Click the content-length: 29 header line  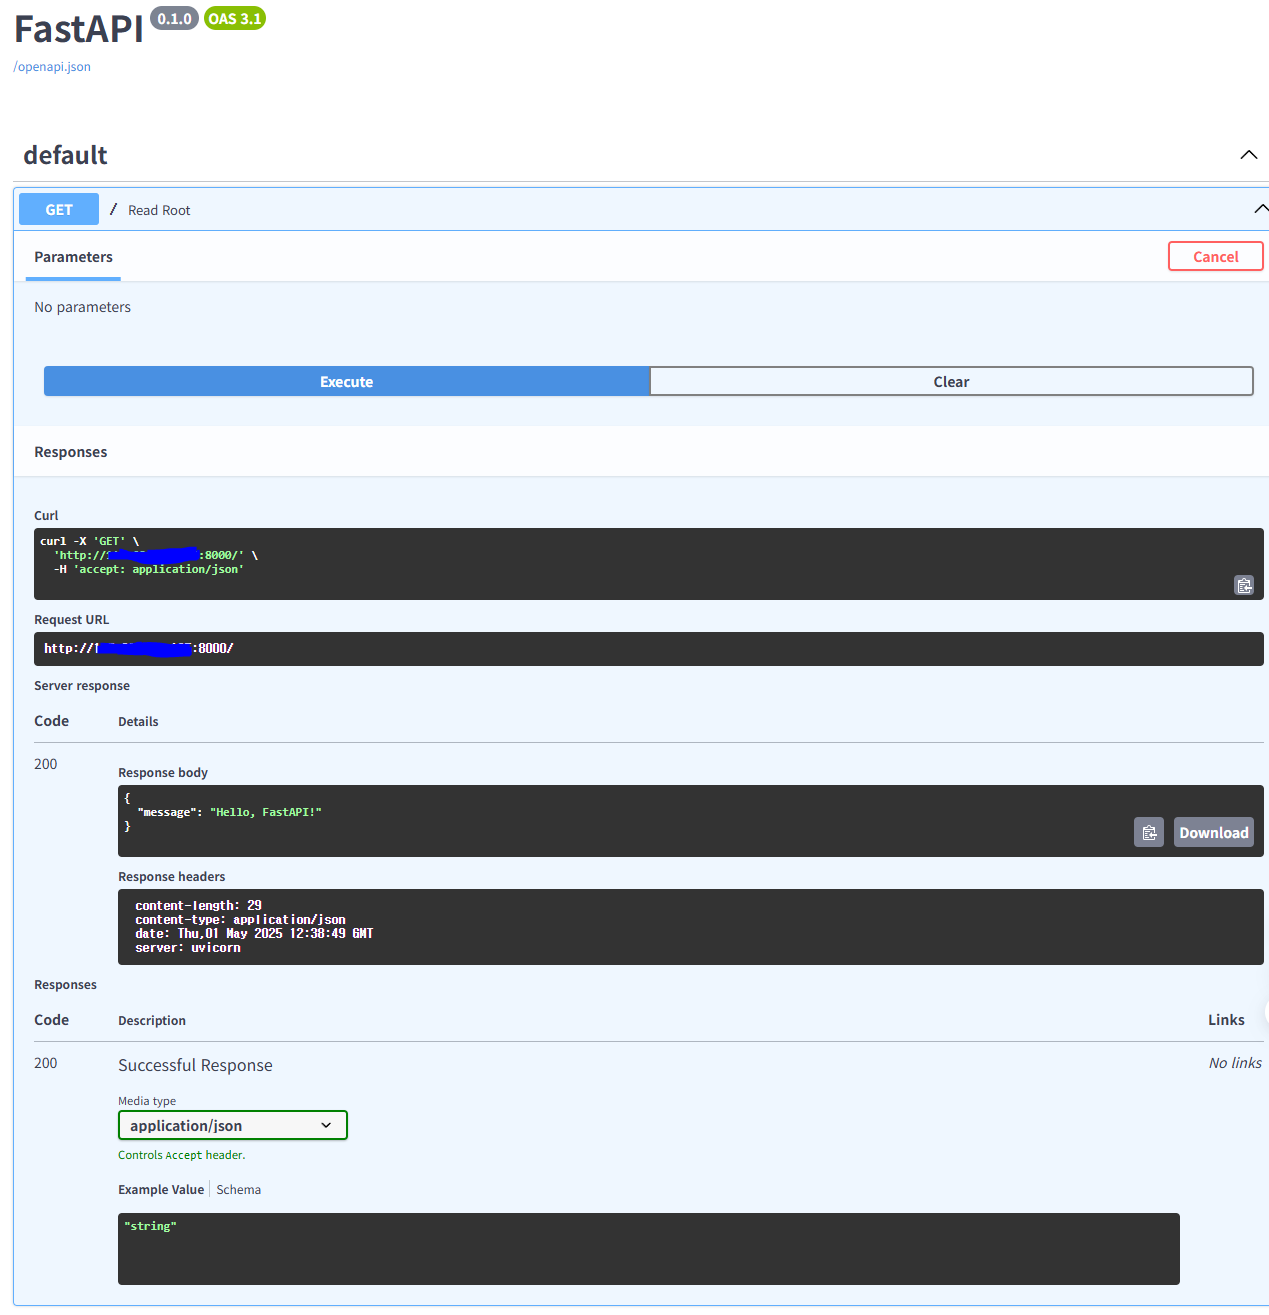click(199, 905)
